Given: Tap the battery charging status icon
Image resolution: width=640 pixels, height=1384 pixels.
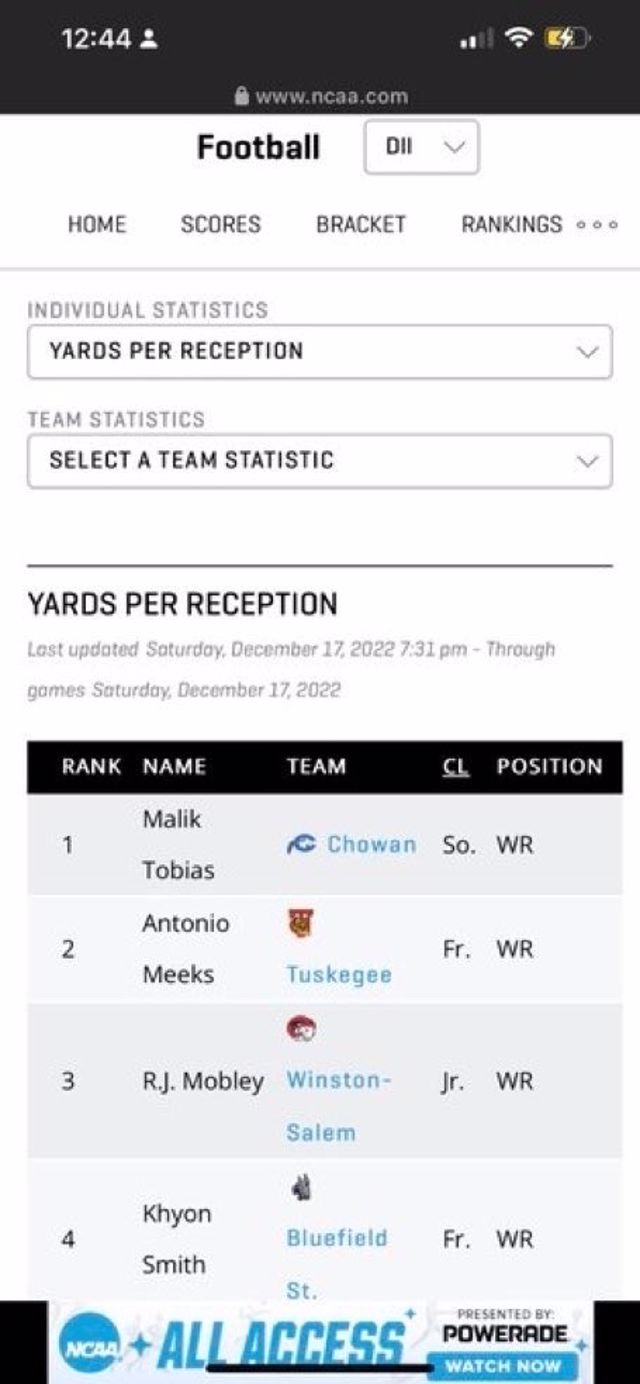Looking at the screenshot, I should click(565, 39).
